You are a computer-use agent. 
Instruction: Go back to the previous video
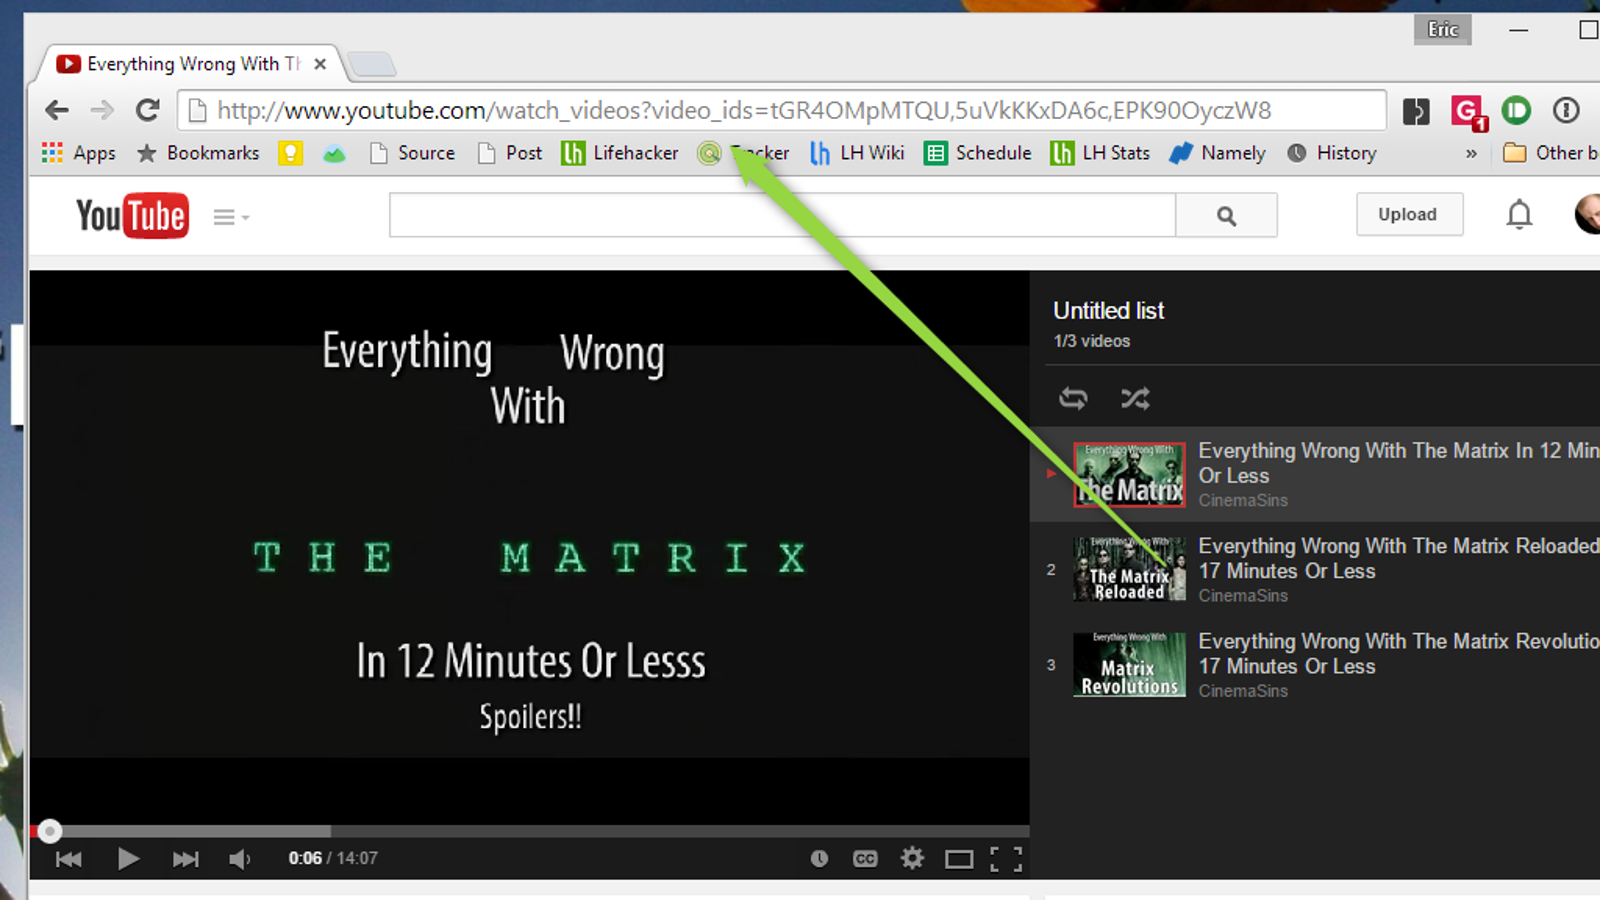tap(69, 859)
